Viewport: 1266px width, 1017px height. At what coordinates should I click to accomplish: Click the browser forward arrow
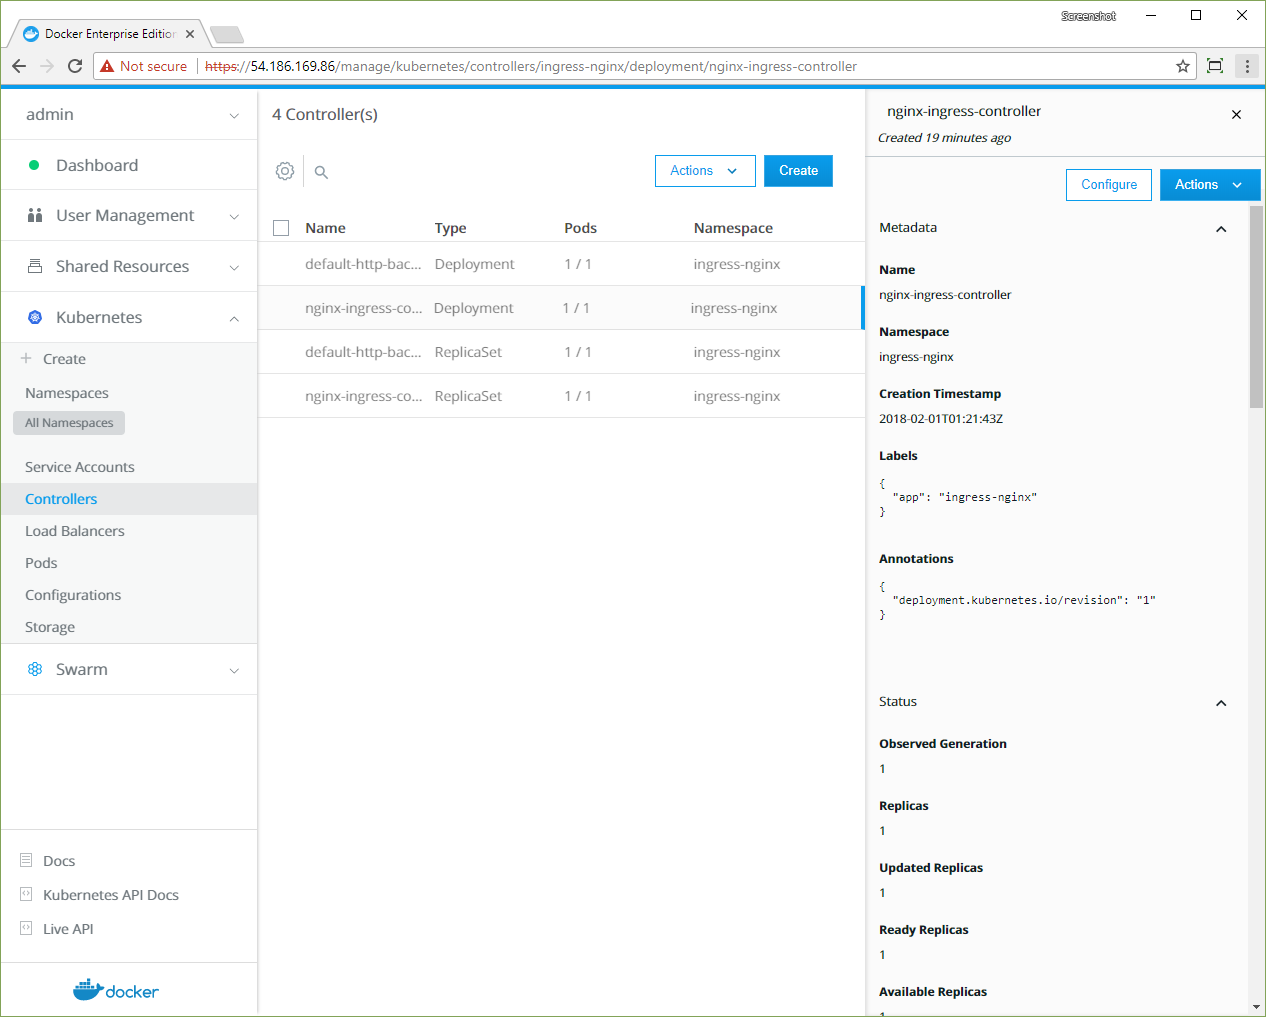(x=47, y=66)
